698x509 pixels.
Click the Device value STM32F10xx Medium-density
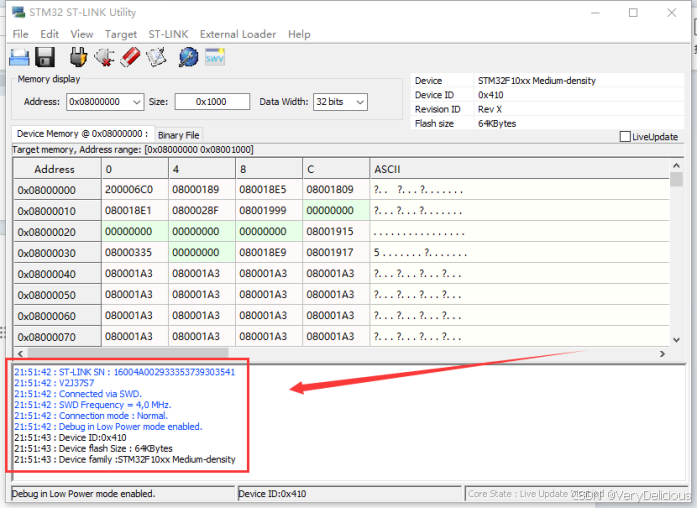click(536, 81)
